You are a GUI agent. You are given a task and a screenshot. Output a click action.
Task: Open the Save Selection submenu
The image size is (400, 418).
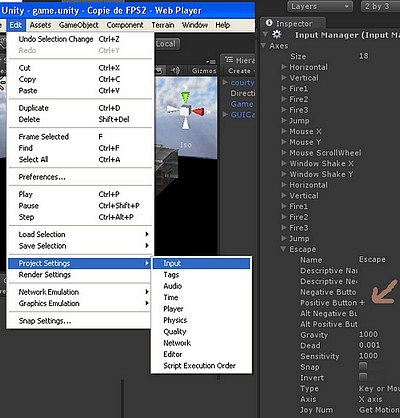point(80,246)
